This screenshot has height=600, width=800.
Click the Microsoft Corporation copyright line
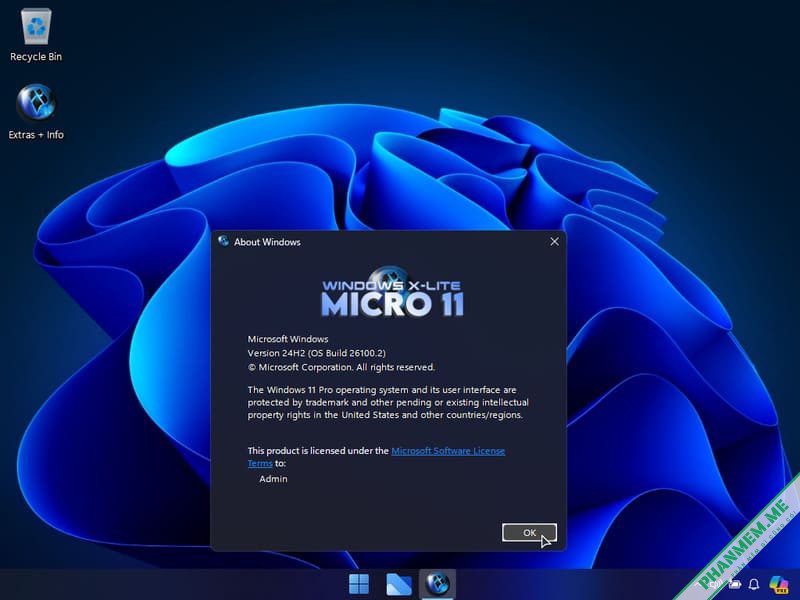(341, 367)
